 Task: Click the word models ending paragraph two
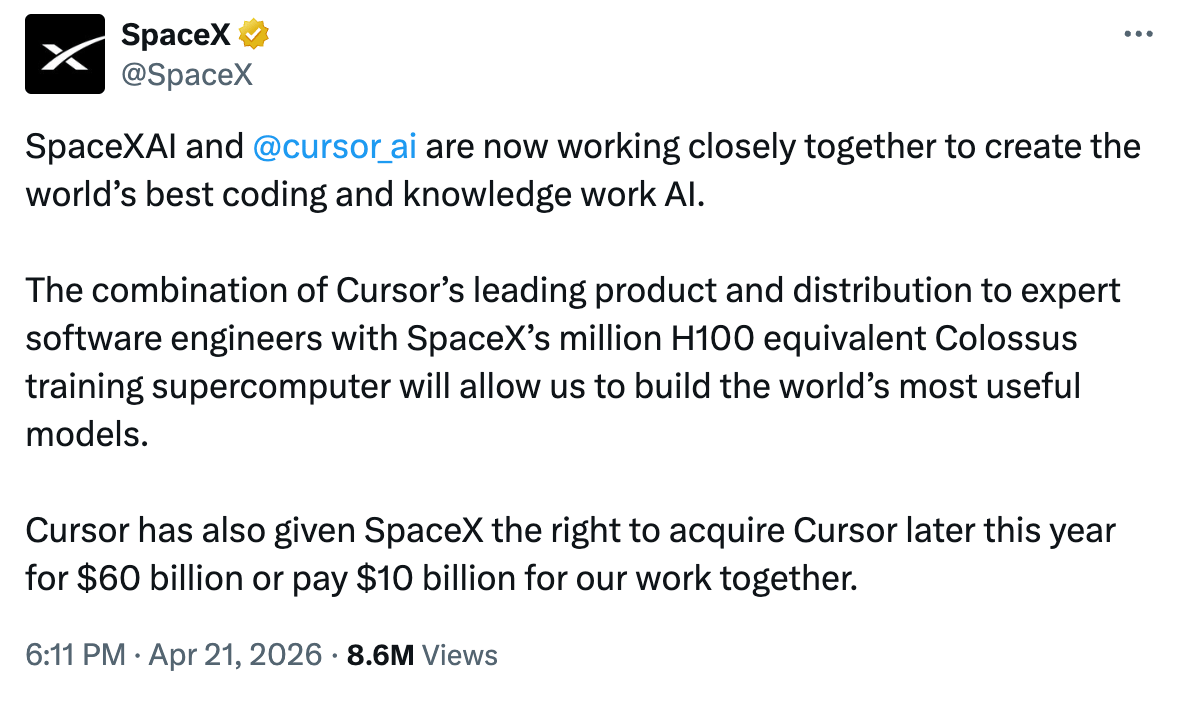click(87, 434)
